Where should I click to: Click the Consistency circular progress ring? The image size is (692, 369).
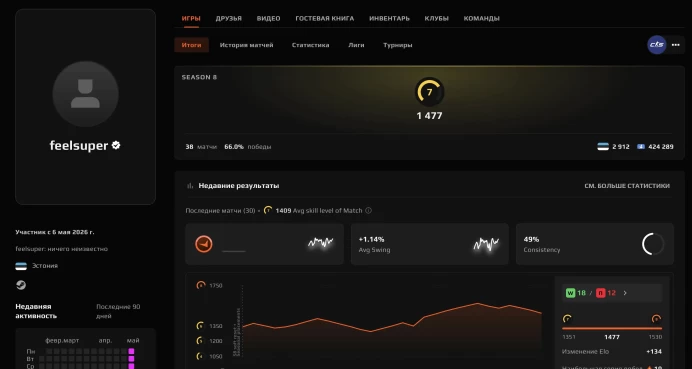pos(653,244)
